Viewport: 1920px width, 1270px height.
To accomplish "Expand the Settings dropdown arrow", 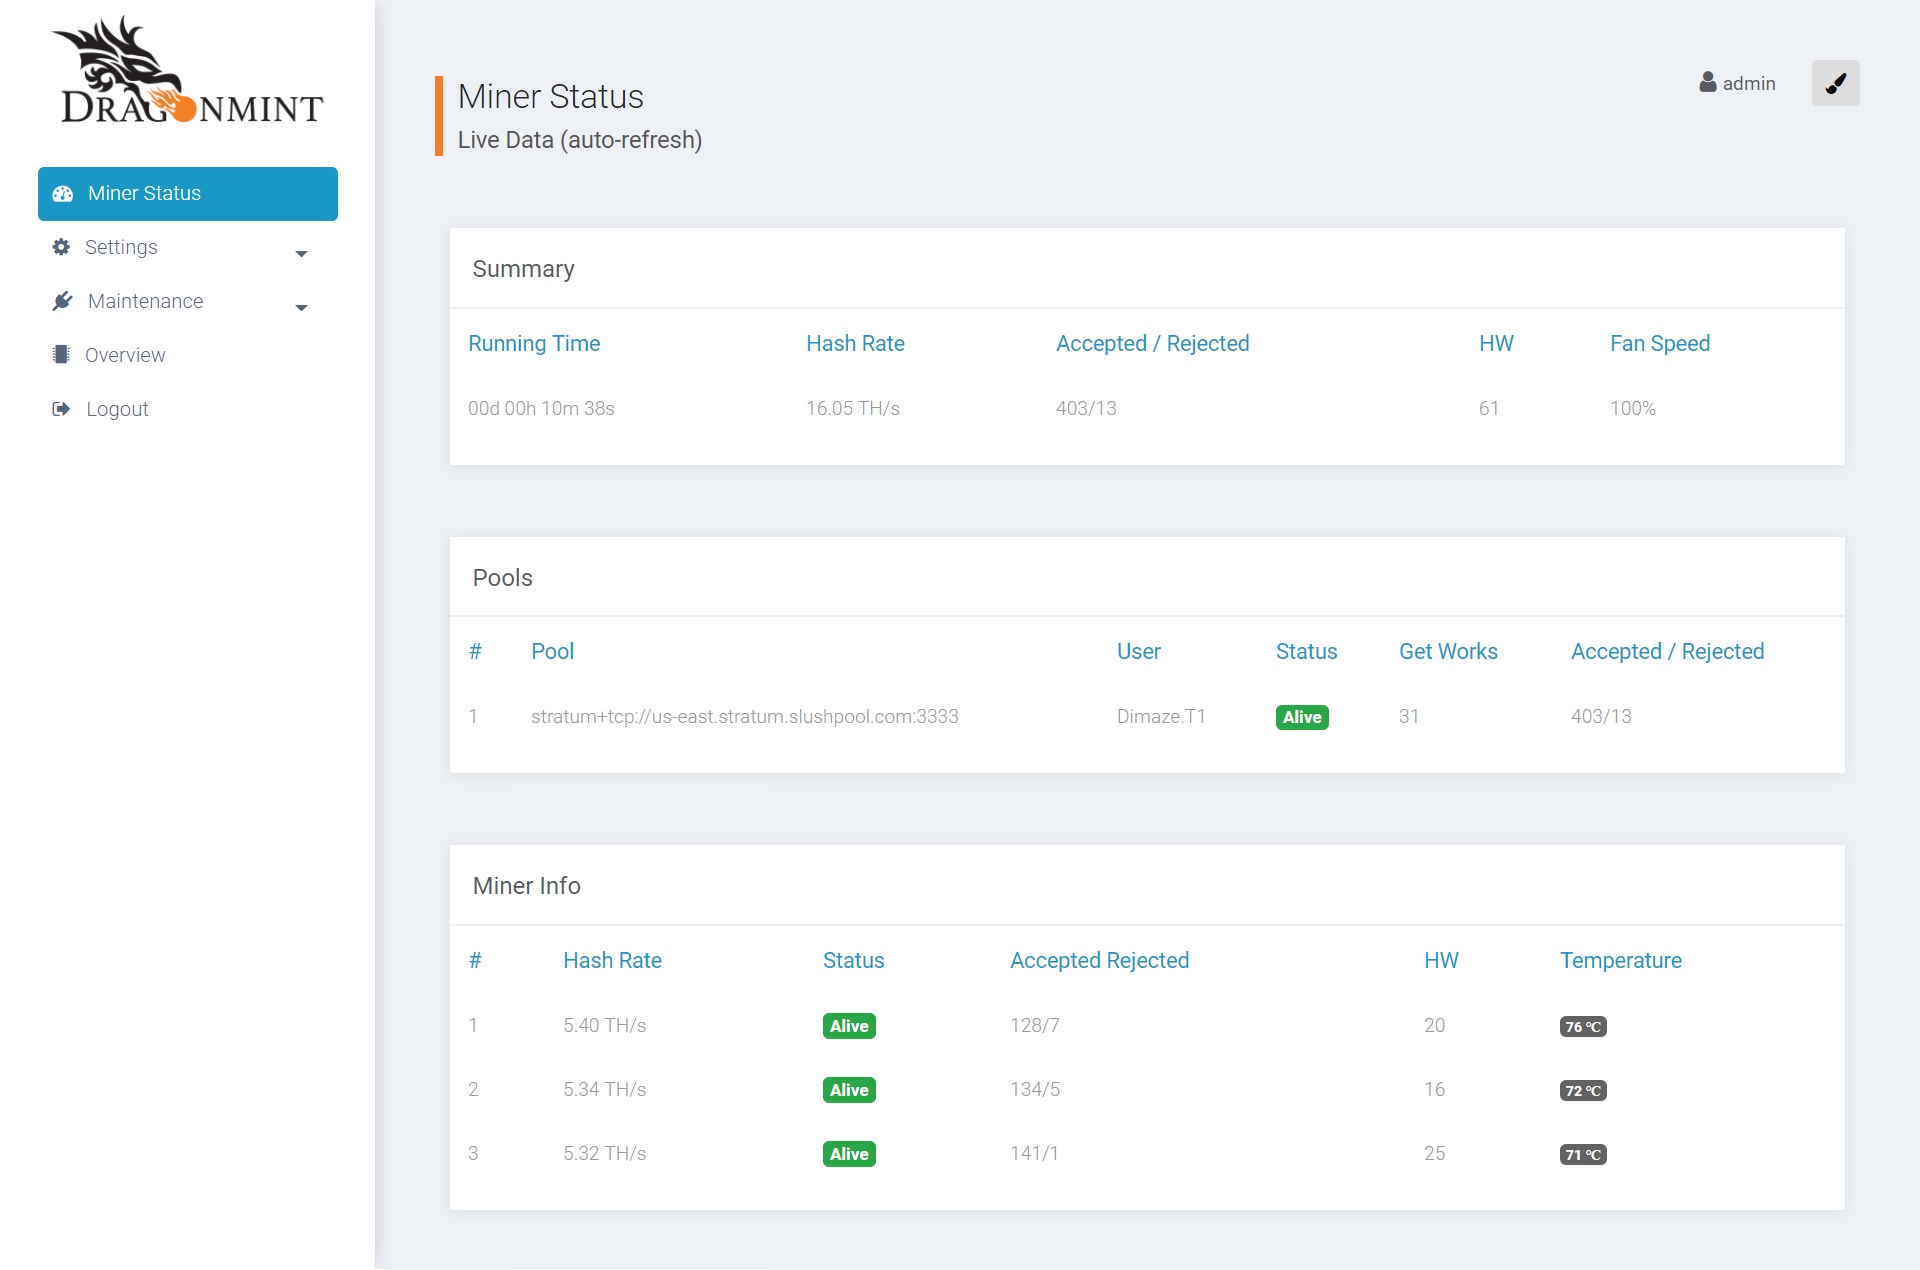I will tap(301, 254).
